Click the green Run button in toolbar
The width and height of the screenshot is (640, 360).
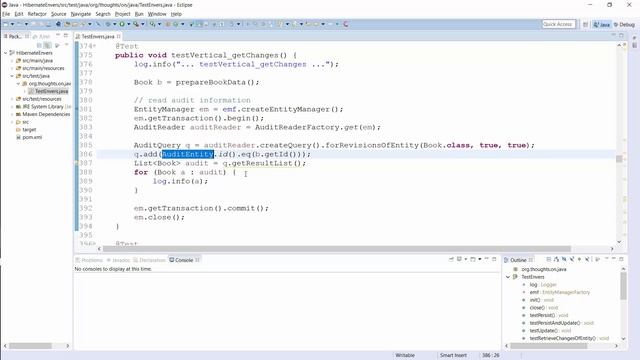coord(122,24)
